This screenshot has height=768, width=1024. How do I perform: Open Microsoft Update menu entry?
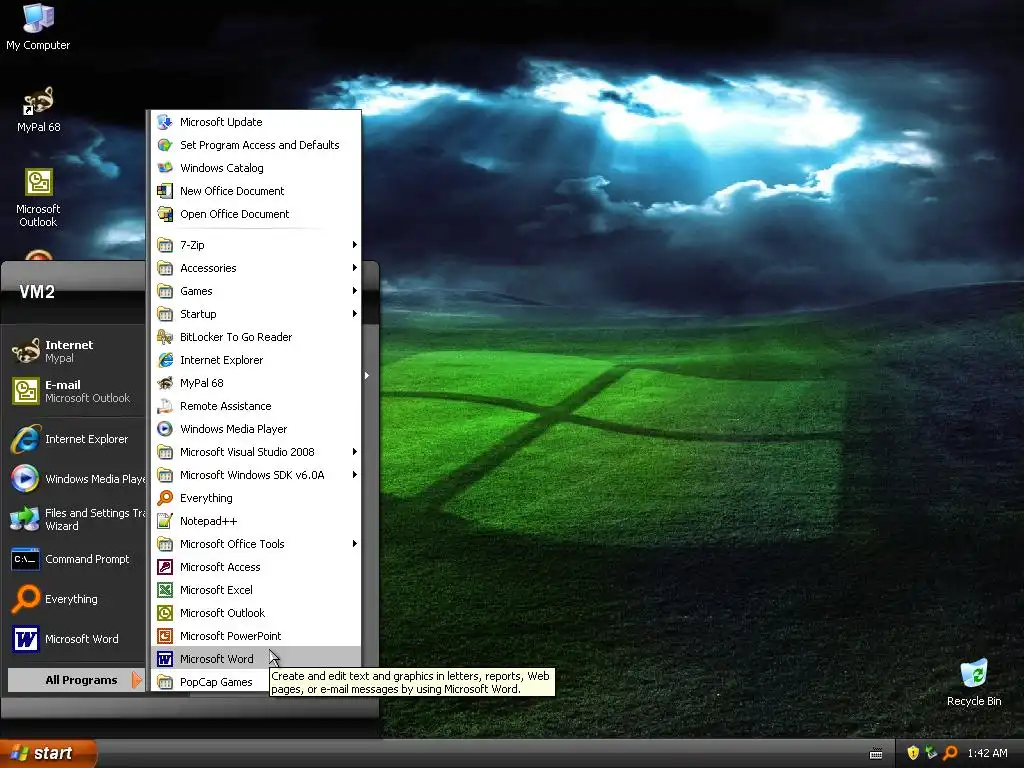pos(256,121)
